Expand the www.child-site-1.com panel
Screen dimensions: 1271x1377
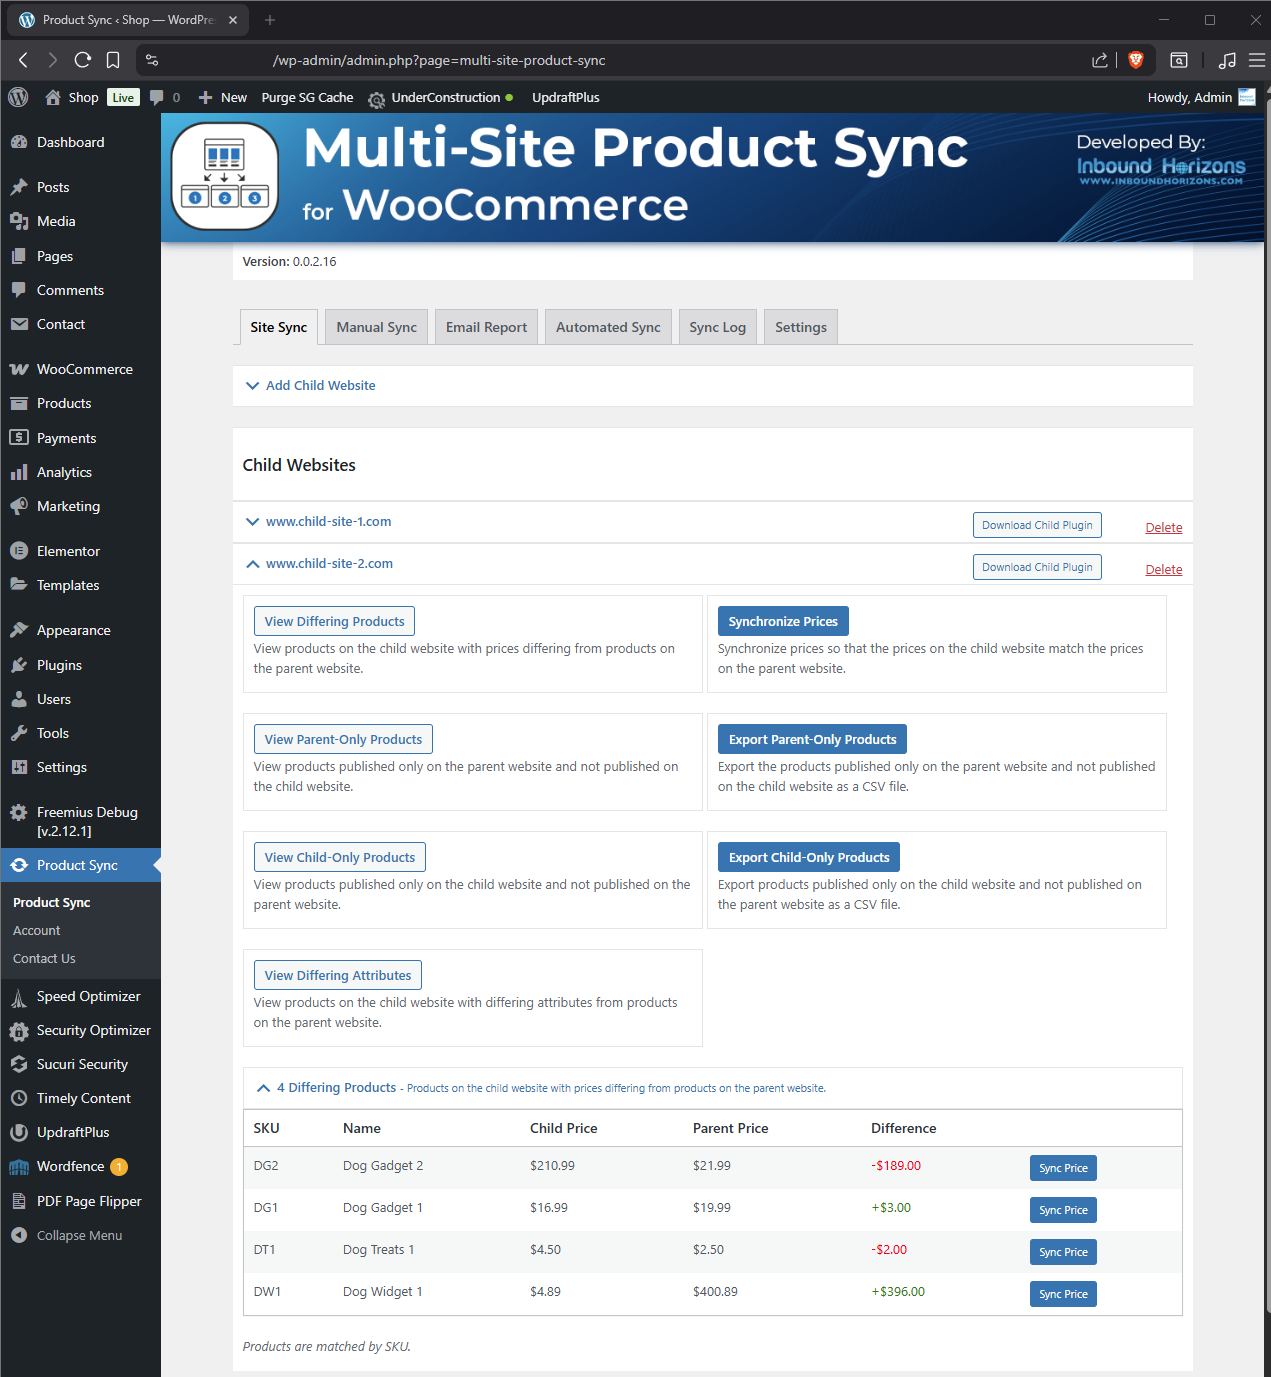pyautogui.click(x=328, y=521)
